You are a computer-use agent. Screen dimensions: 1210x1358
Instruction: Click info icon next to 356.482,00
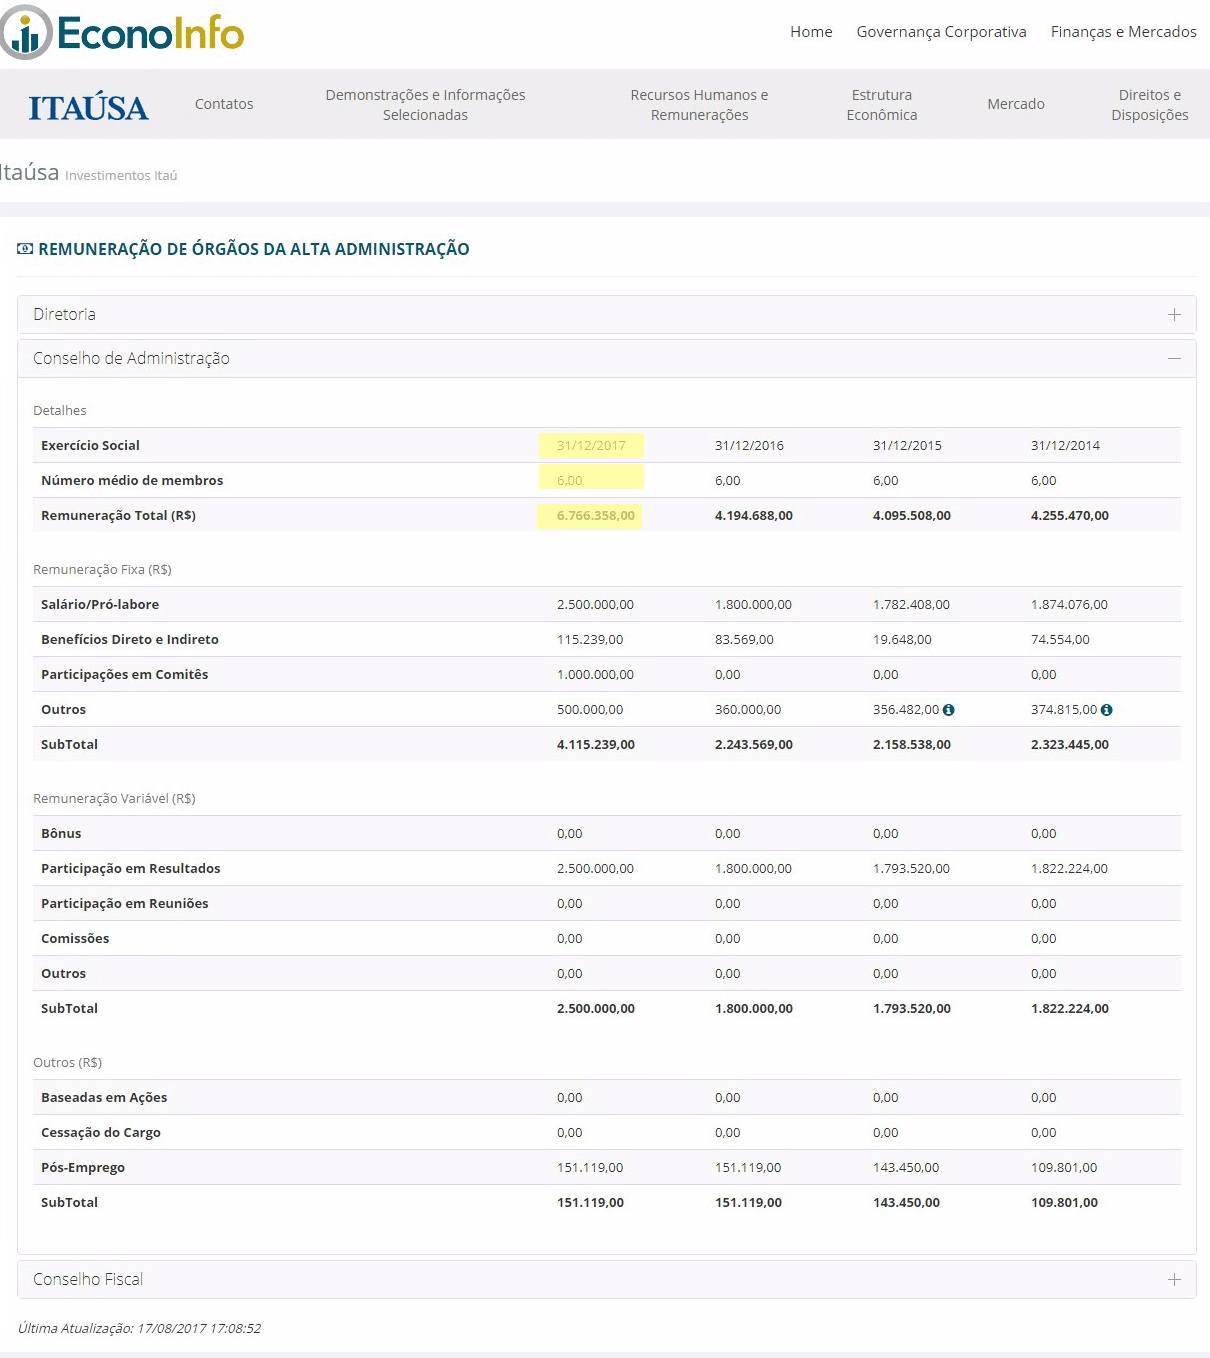[x=948, y=710]
